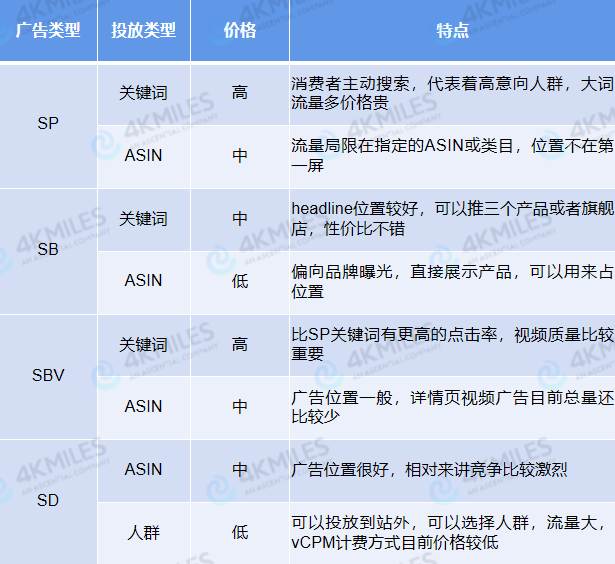Select ASIN cell in the SB section
This screenshot has height=564, width=615.
click(x=143, y=281)
